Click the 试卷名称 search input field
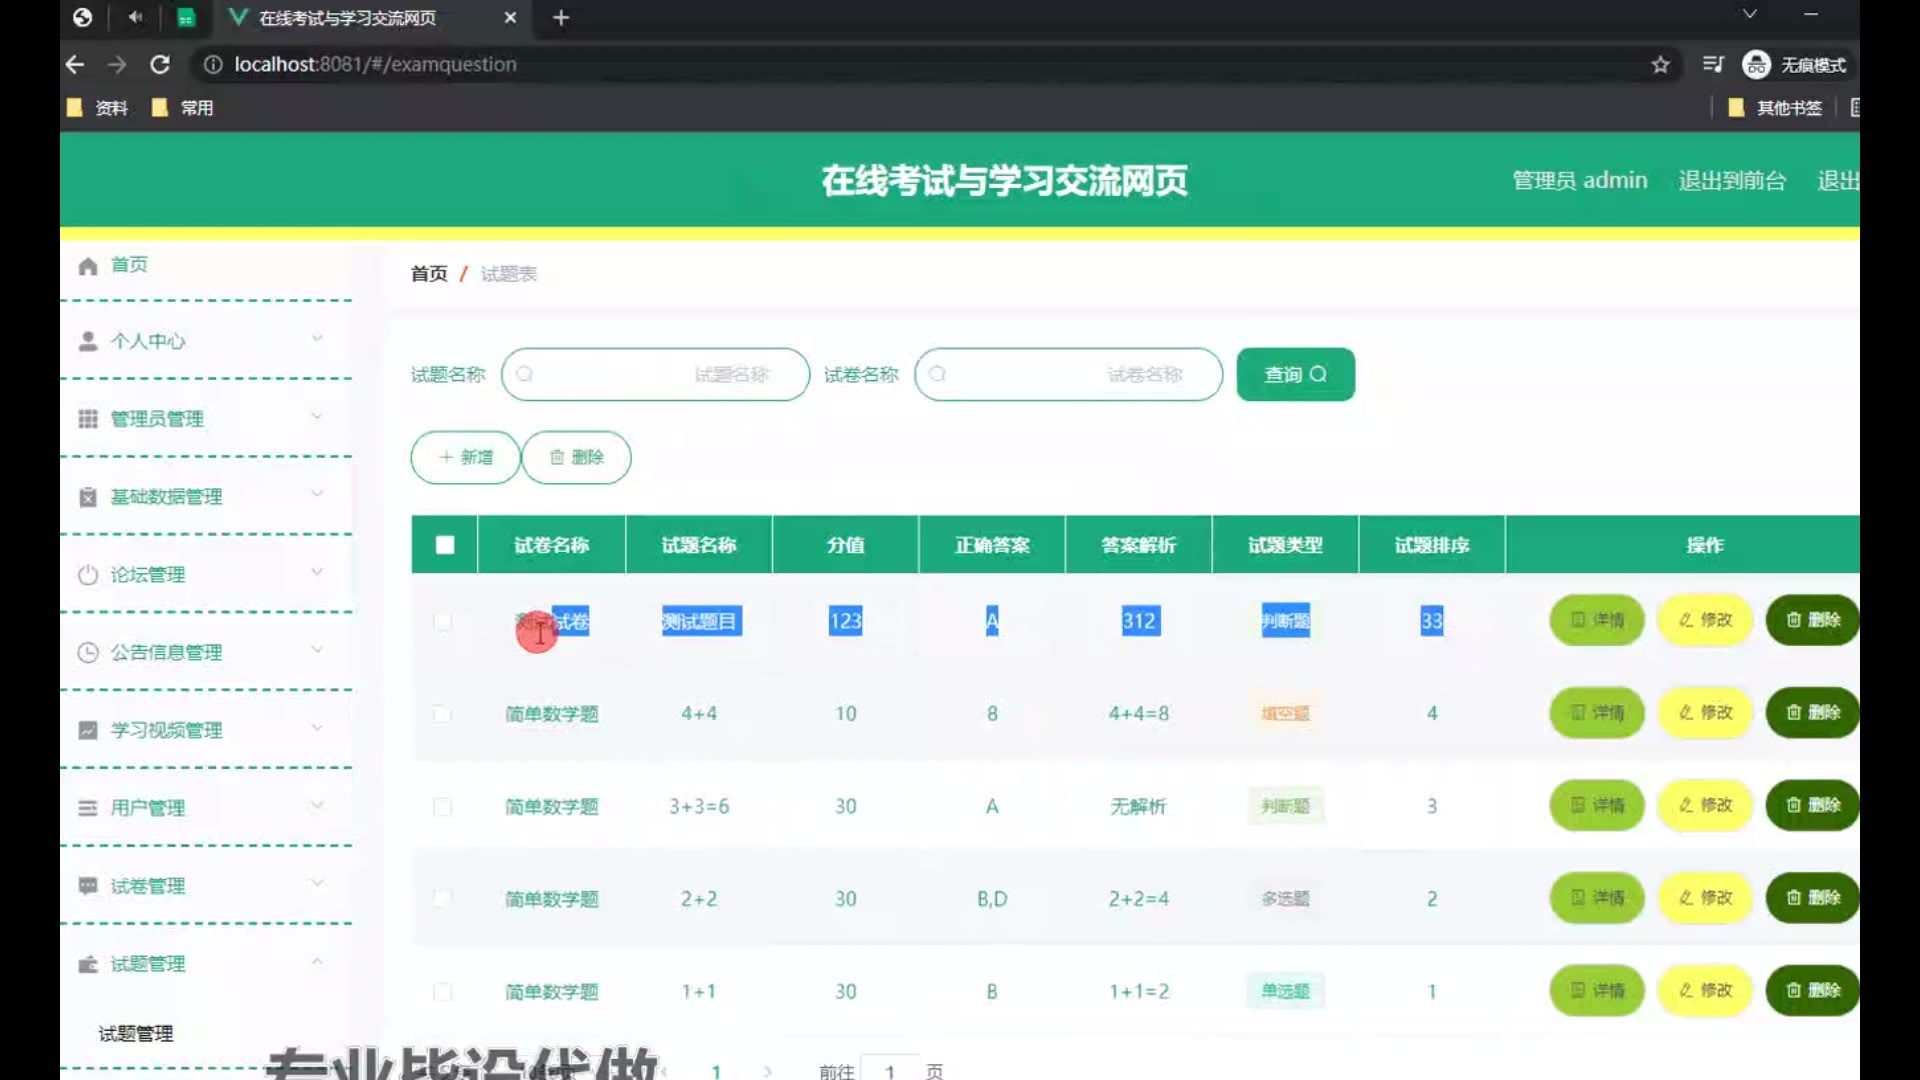 point(1068,374)
